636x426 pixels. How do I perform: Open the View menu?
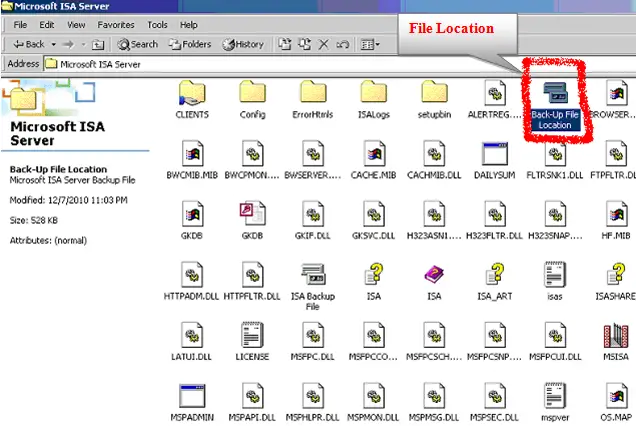click(76, 25)
